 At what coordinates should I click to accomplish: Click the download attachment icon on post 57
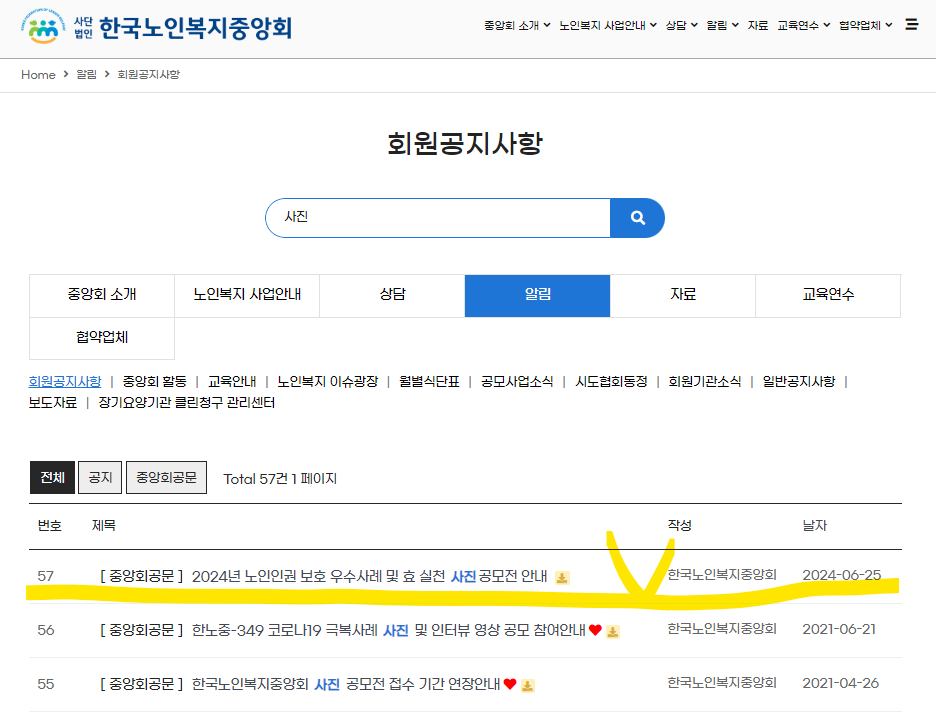coord(562,578)
